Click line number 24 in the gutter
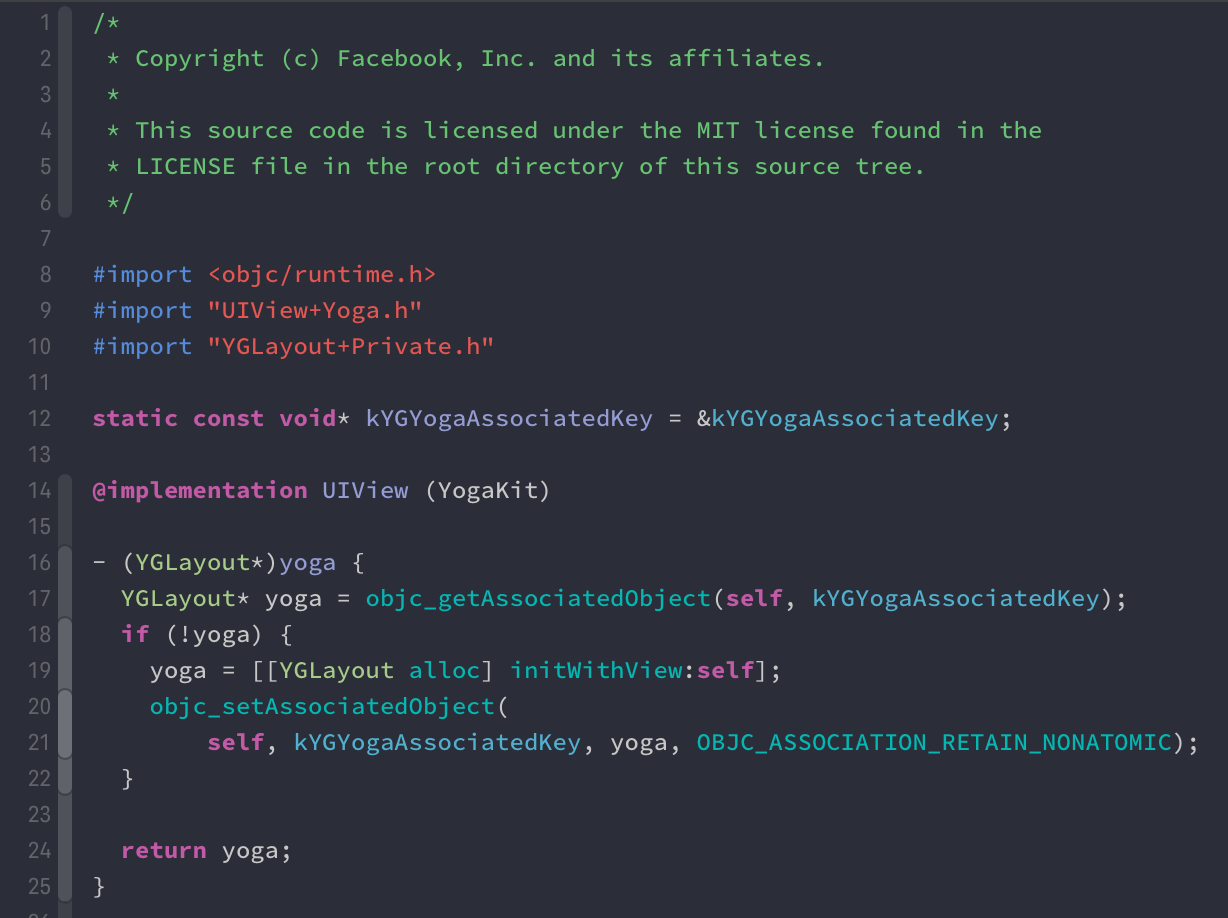The image size is (1228, 918). (x=40, y=850)
